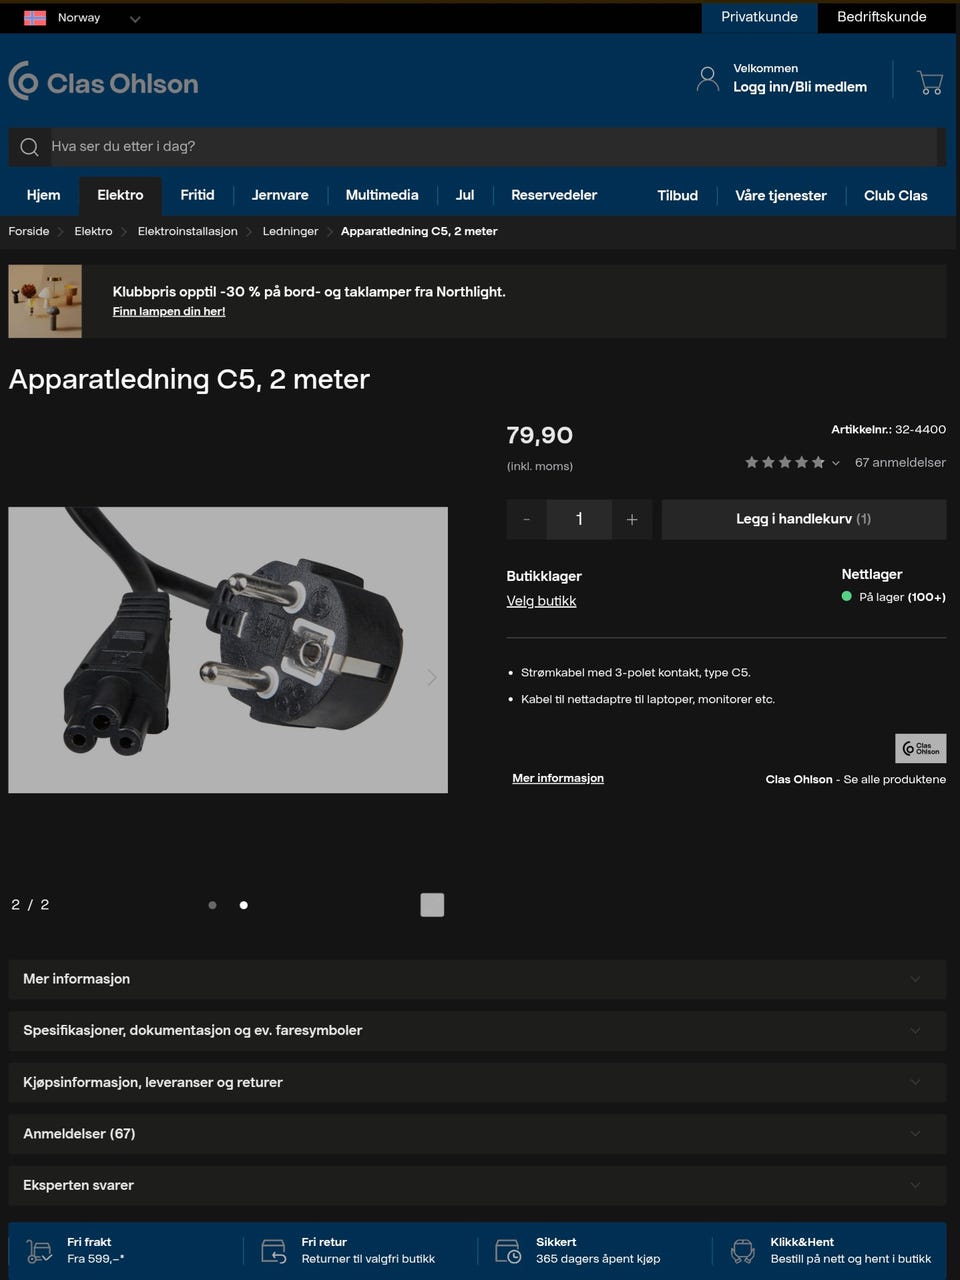960x1280 pixels.
Task: Go to Clas Ohlson home via logo
Action: [104, 82]
